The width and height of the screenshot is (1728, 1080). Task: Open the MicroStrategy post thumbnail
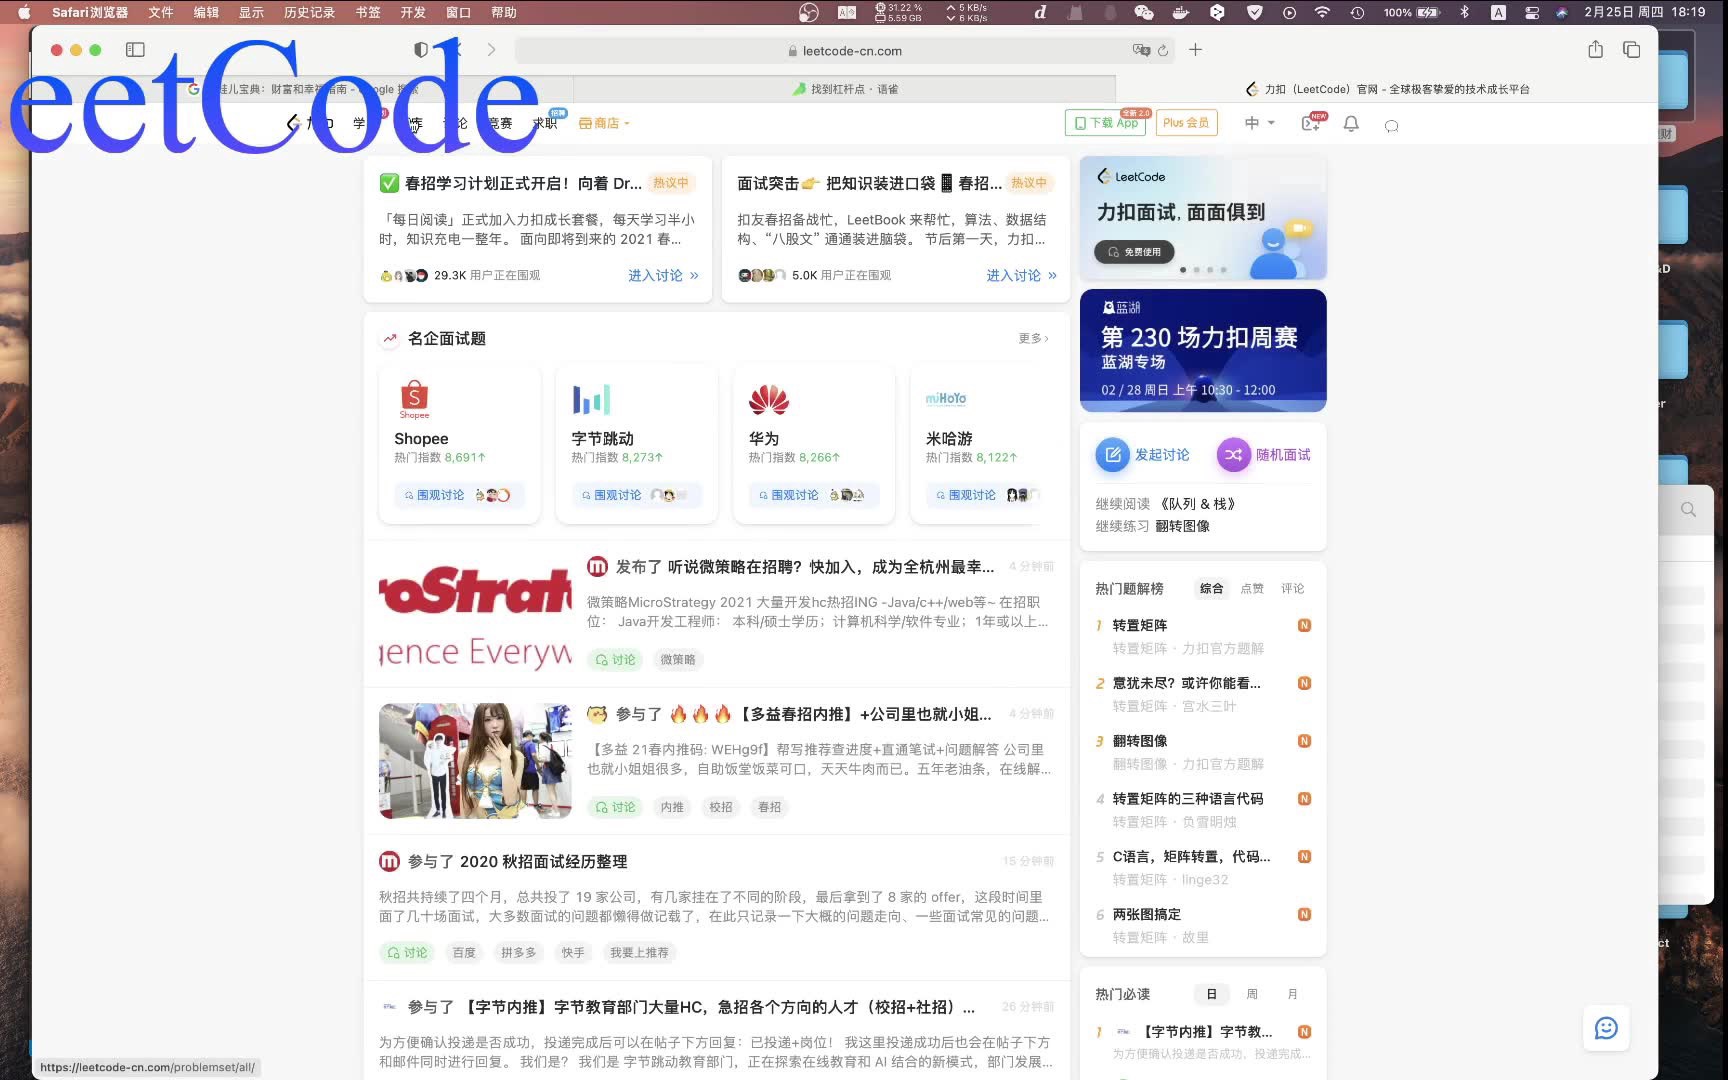475,614
